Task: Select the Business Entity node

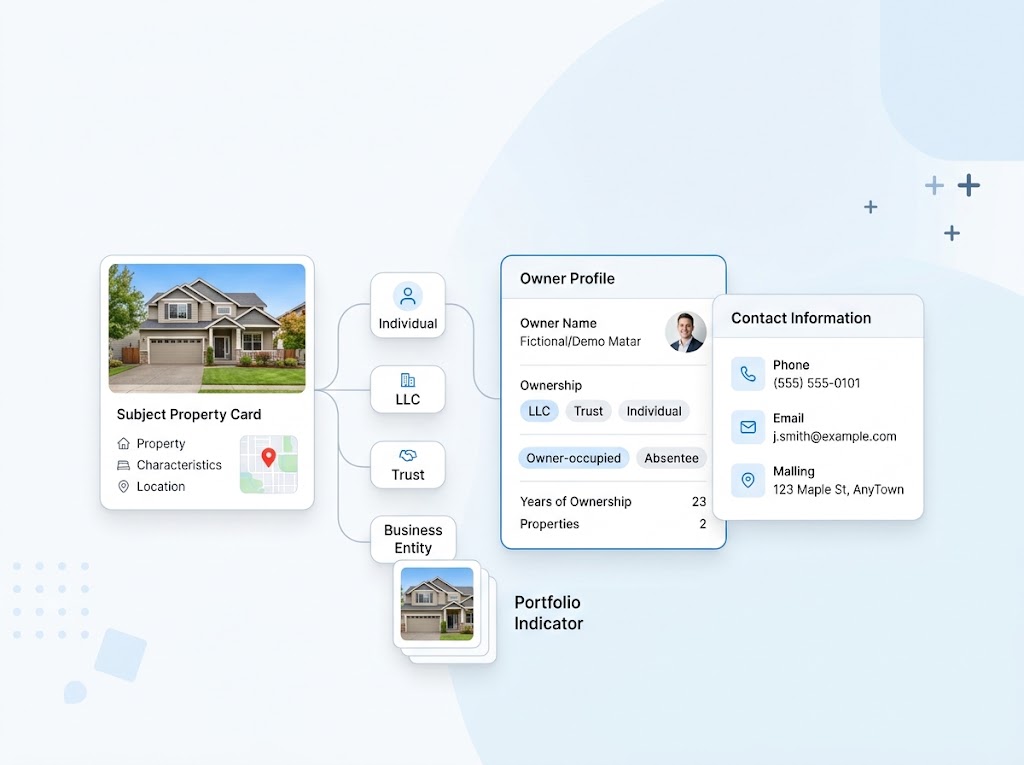Action: (x=413, y=539)
